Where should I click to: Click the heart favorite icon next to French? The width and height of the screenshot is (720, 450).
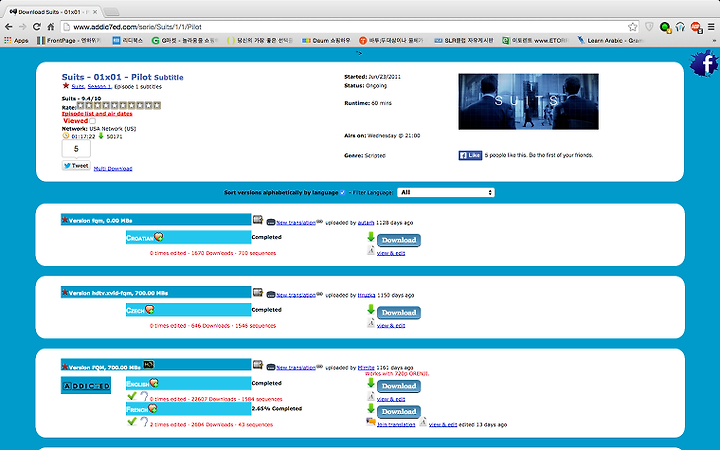pyautogui.click(x=153, y=408)
